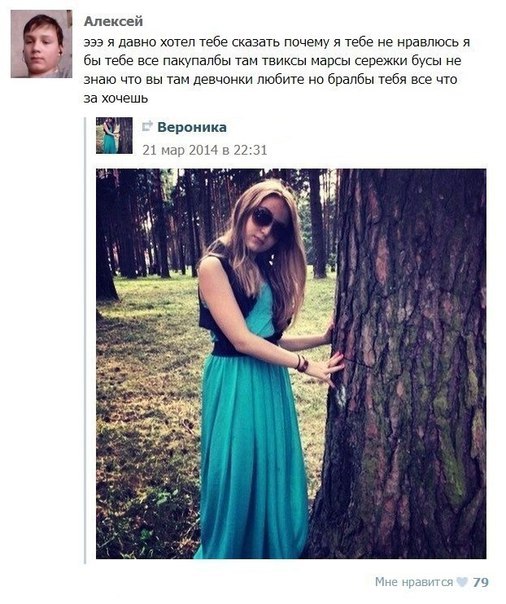The width and height of the screenshot is (506, 604).
Task: Click the word 'твиксы' in Алексей's message
Action: point(286,61)
